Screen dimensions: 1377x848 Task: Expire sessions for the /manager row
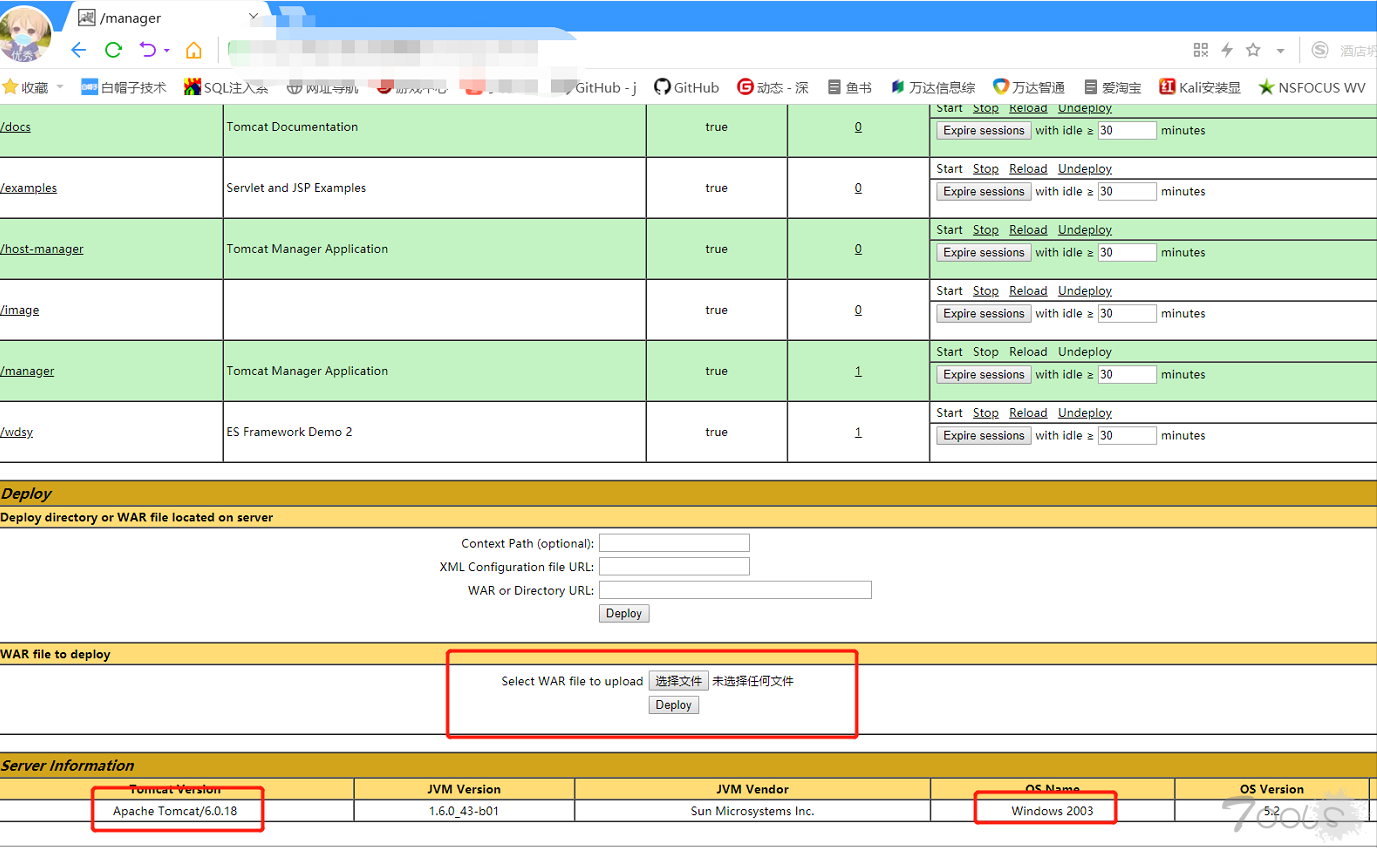(984, 374)
